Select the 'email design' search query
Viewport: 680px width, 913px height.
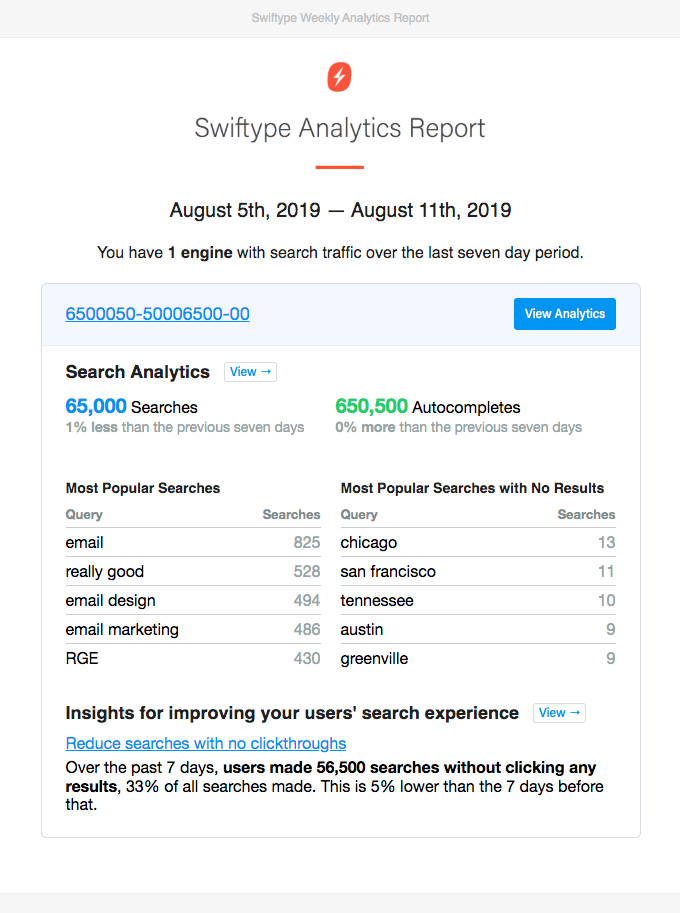point(111,600)
